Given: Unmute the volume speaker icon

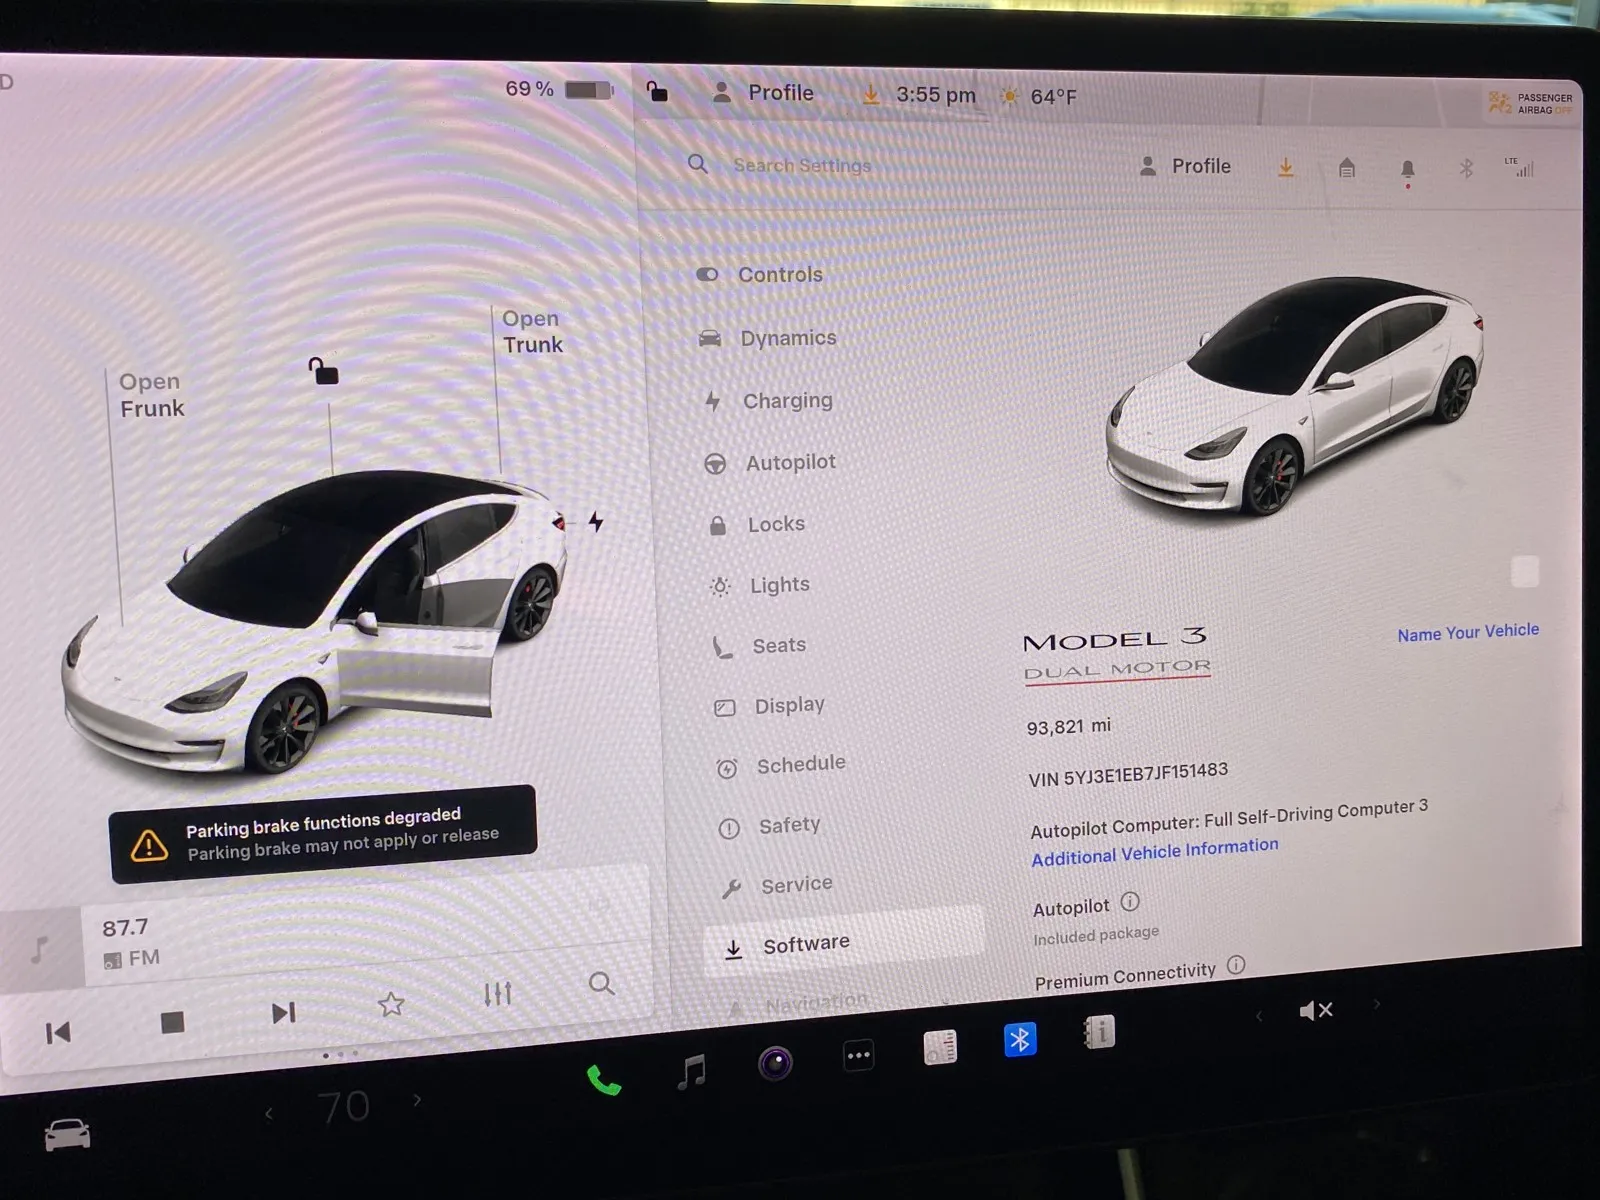Looking at the screenshot, I should click(1315, 1011).
